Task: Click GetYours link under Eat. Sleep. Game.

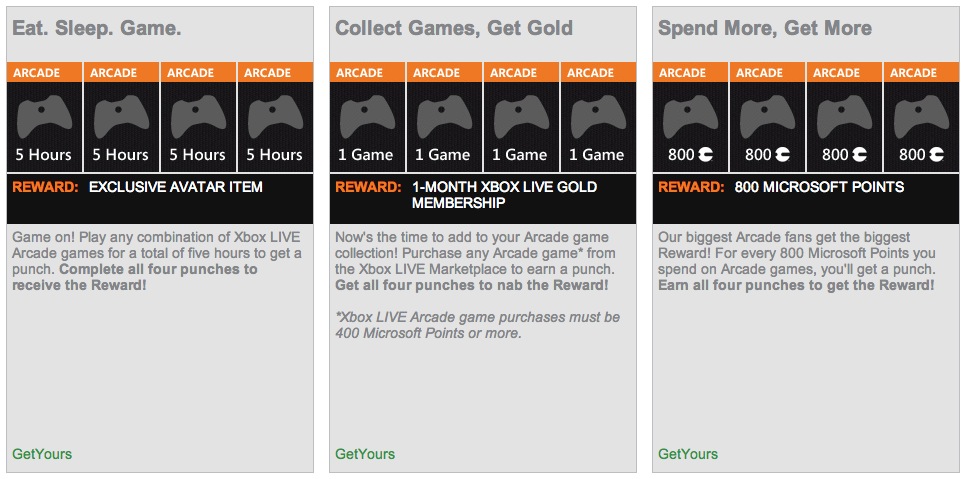Action: 42,454
